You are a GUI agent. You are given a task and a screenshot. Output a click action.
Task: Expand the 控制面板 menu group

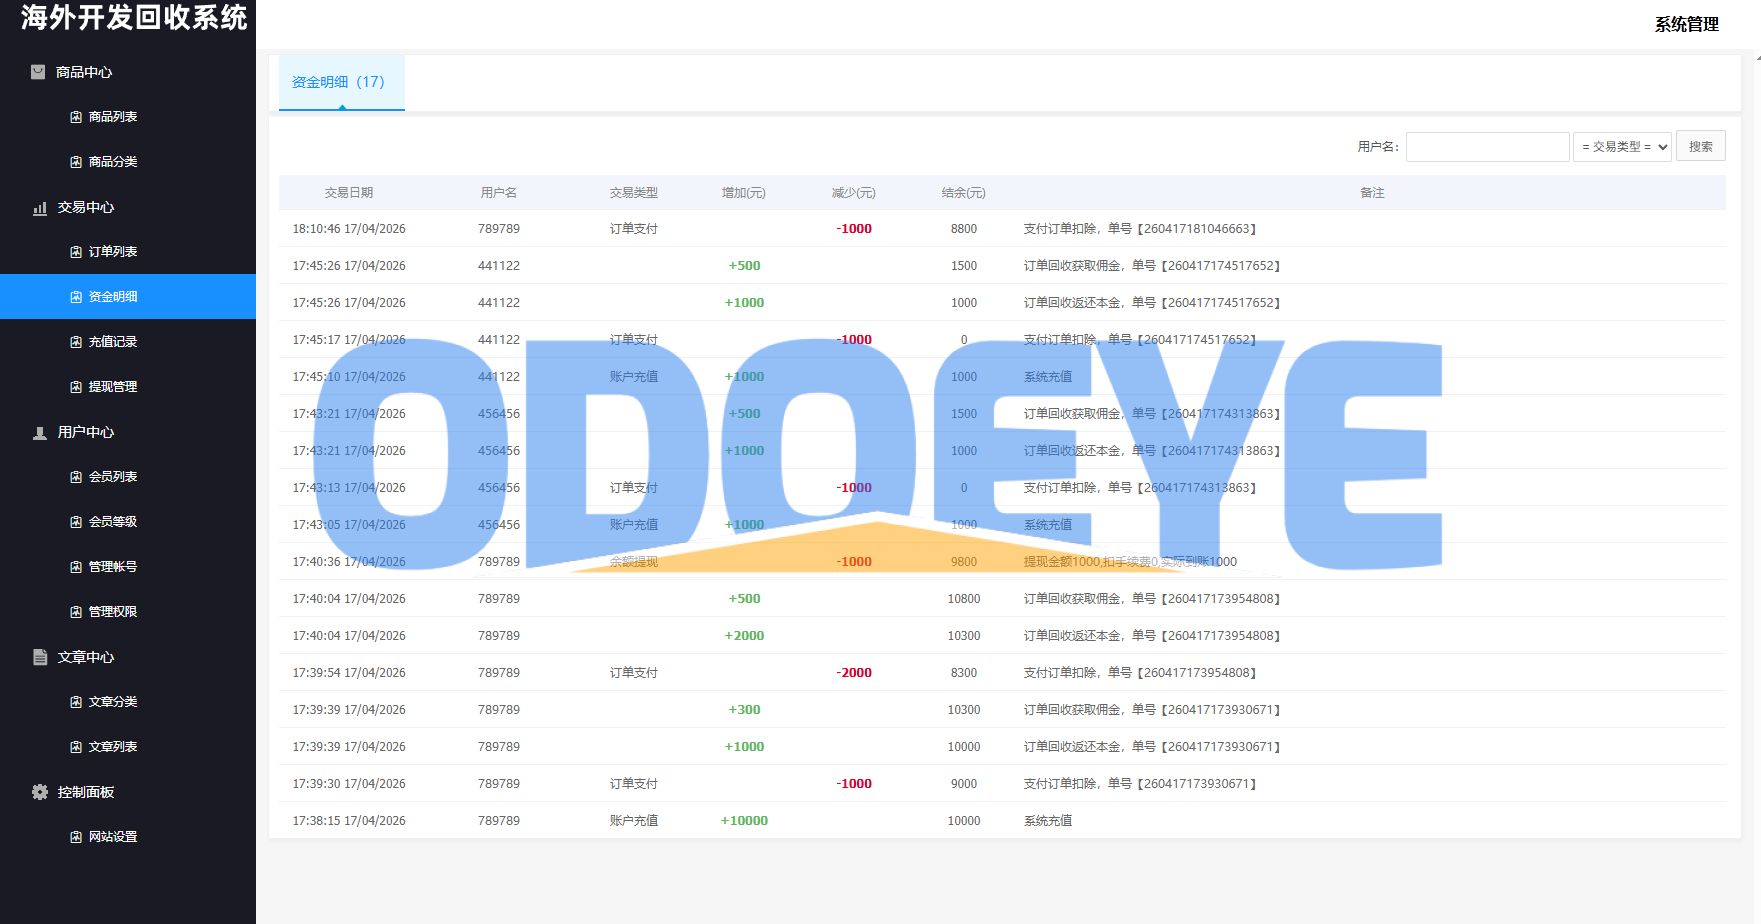[86, 792]
